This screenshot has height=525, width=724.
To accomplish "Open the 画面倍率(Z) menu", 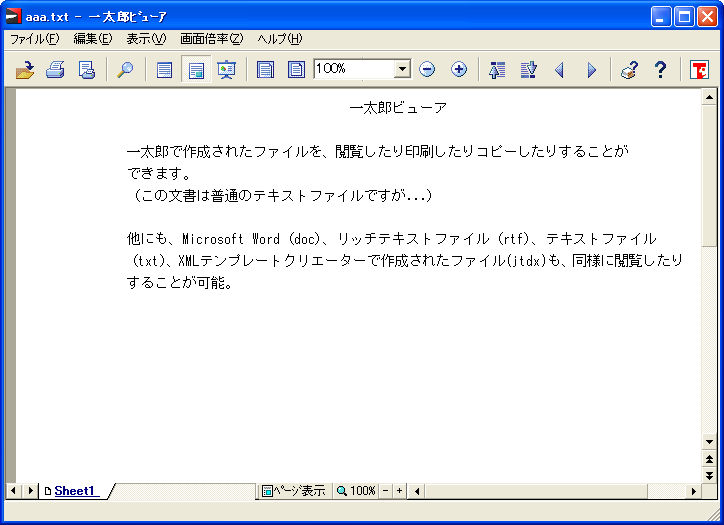I will pos(211,39).
